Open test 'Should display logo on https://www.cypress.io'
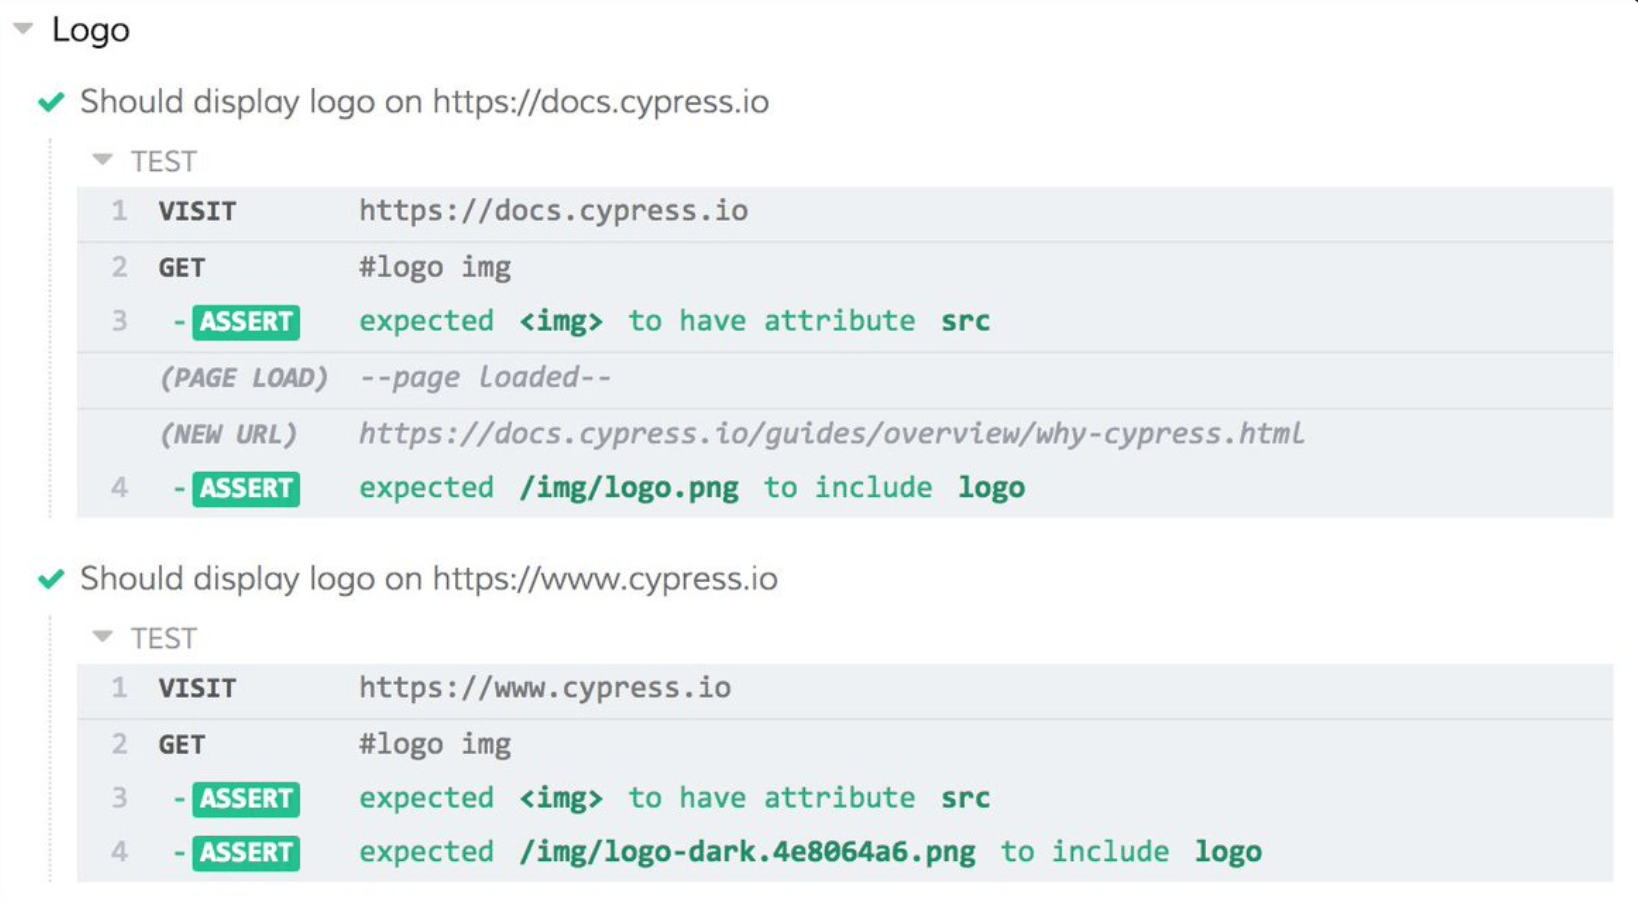Screen dimensions: 1638x904 point(429,579)
